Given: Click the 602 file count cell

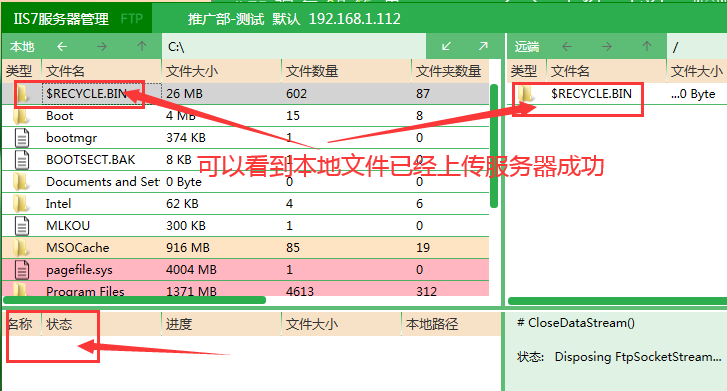Looking at the screenshot, I should point(296,94).
